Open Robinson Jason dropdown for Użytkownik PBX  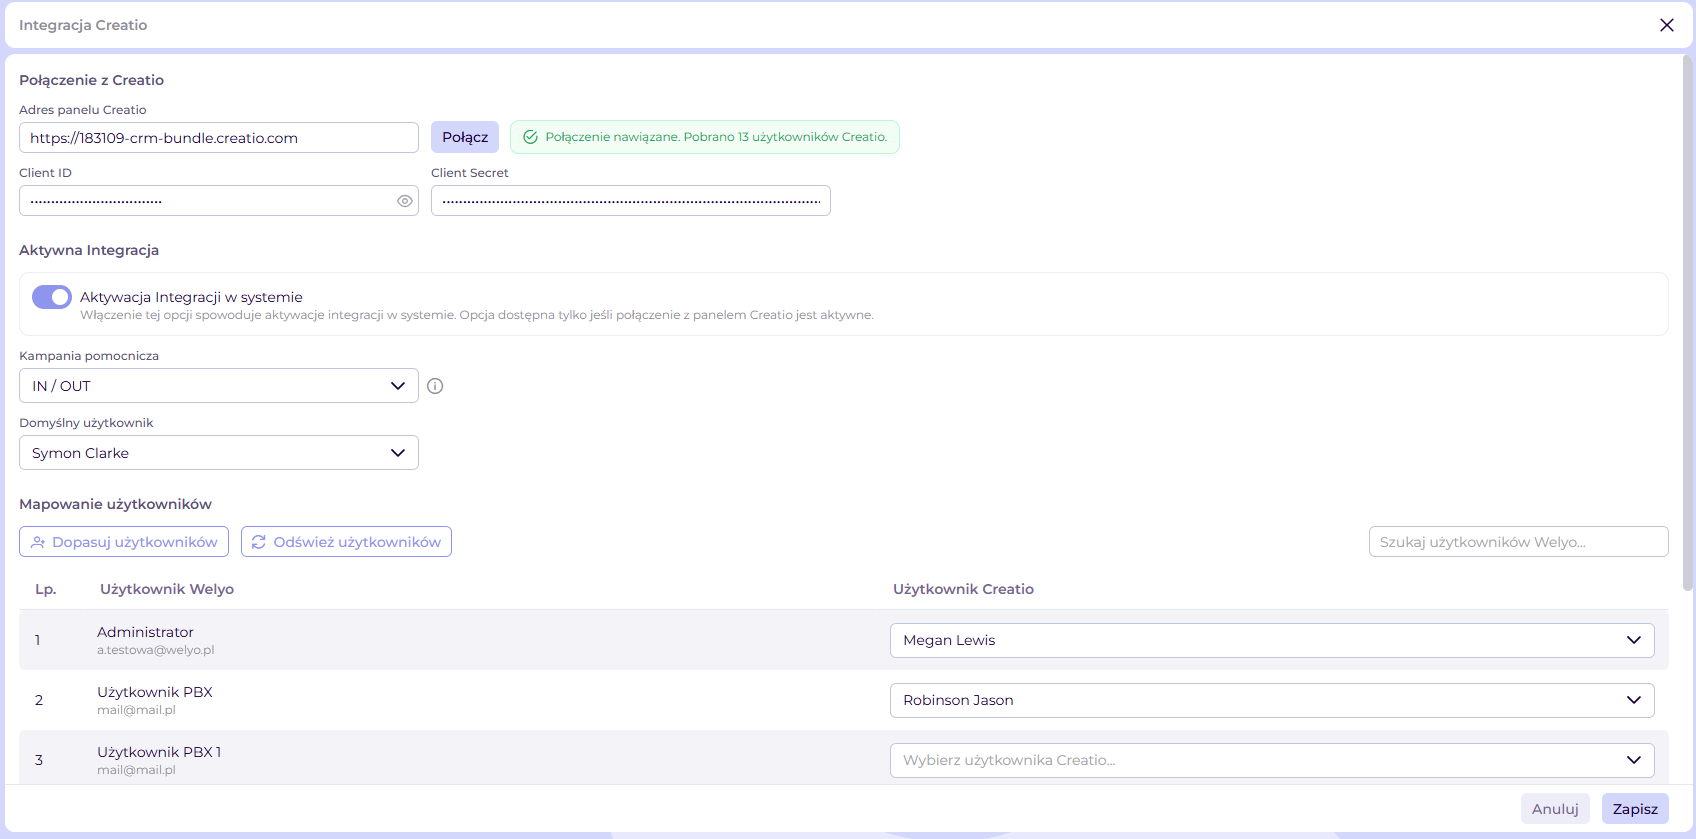(1272, 700)
